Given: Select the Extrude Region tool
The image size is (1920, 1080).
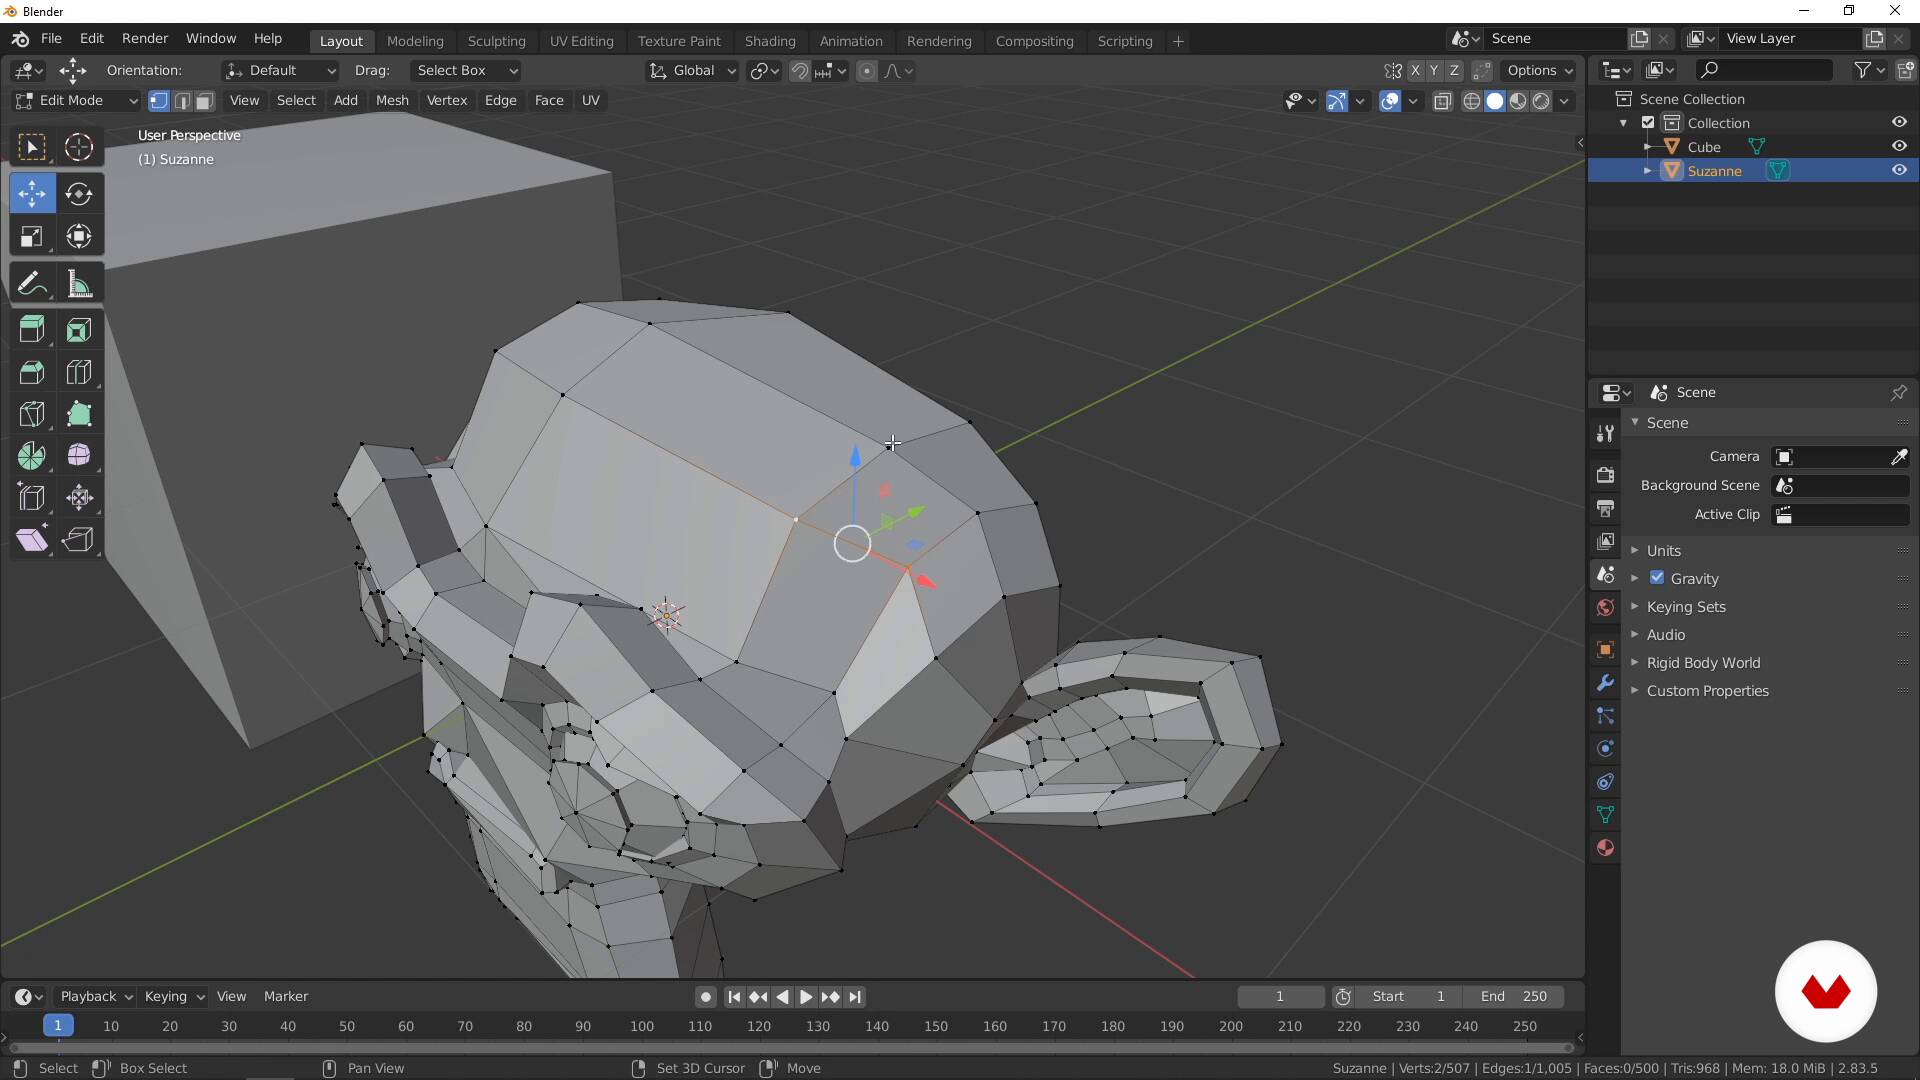Looking at the screenshot, I should point(32,330).
